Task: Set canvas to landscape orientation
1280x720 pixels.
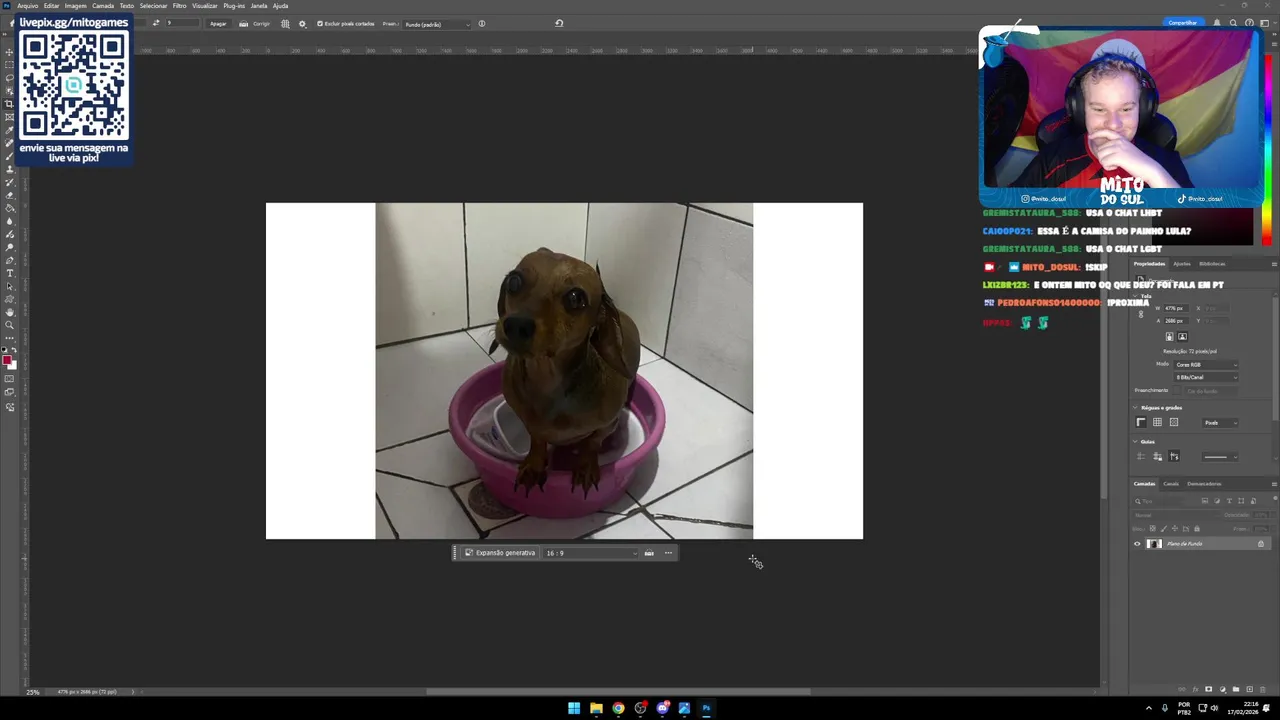Action: (x=1182, y=336)
